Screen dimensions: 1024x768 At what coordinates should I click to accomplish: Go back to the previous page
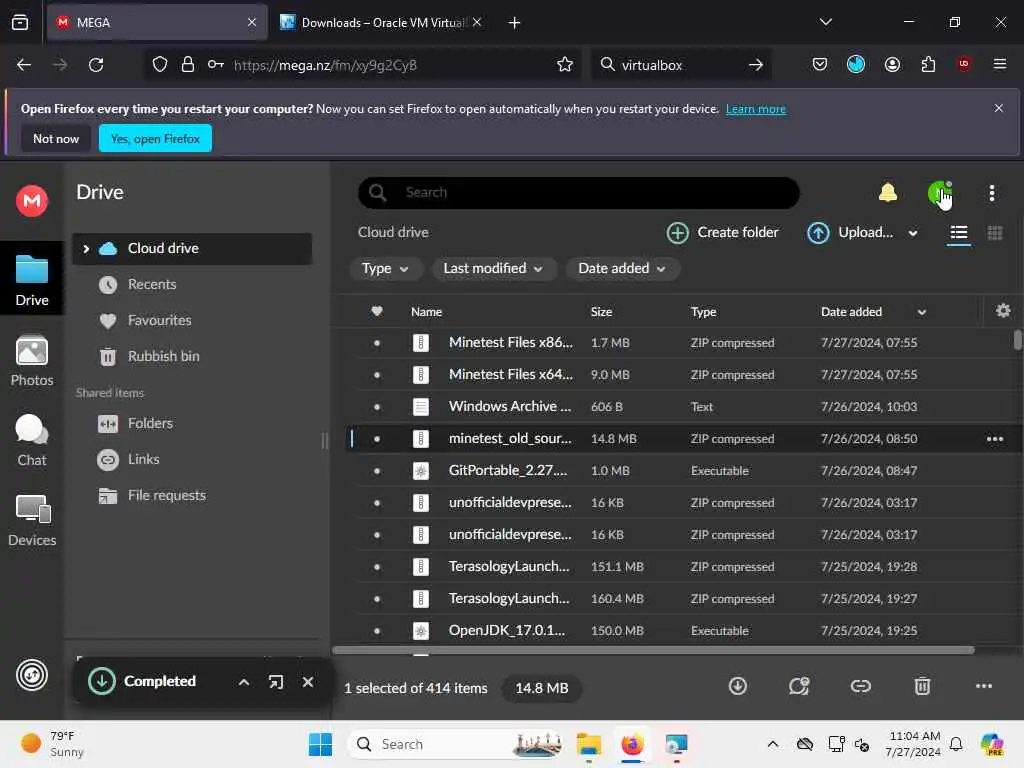(24, 65)
